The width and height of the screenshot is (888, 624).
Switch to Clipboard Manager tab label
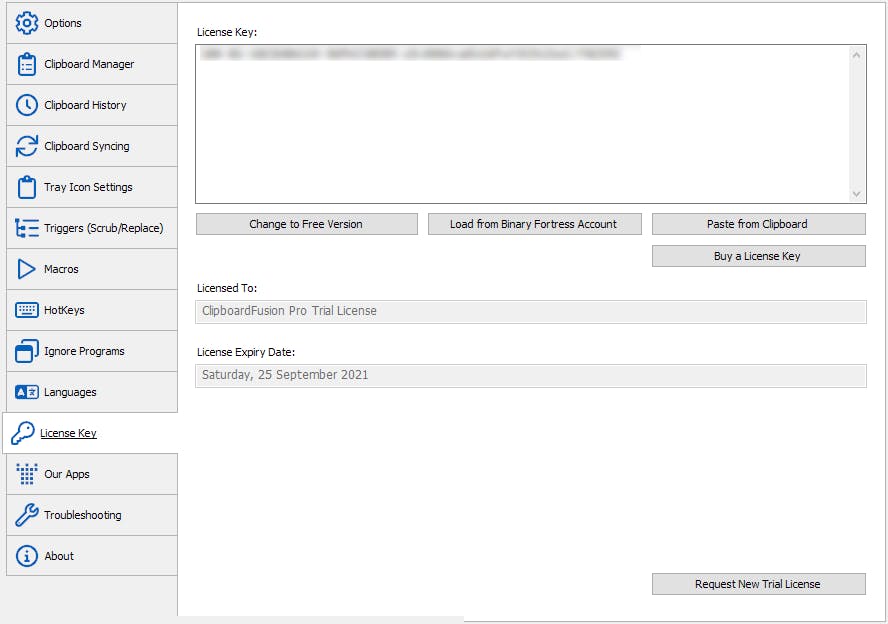click(89, 64)
